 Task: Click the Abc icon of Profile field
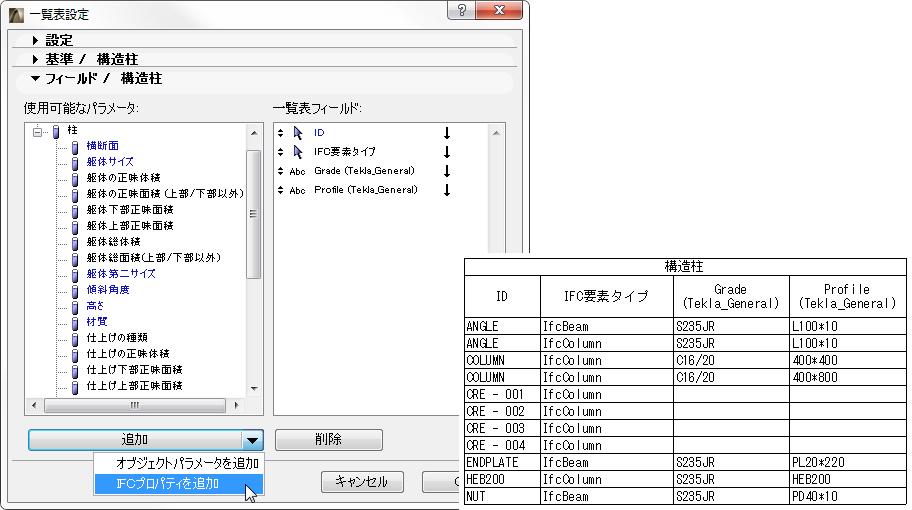click(x=297, y=191)
